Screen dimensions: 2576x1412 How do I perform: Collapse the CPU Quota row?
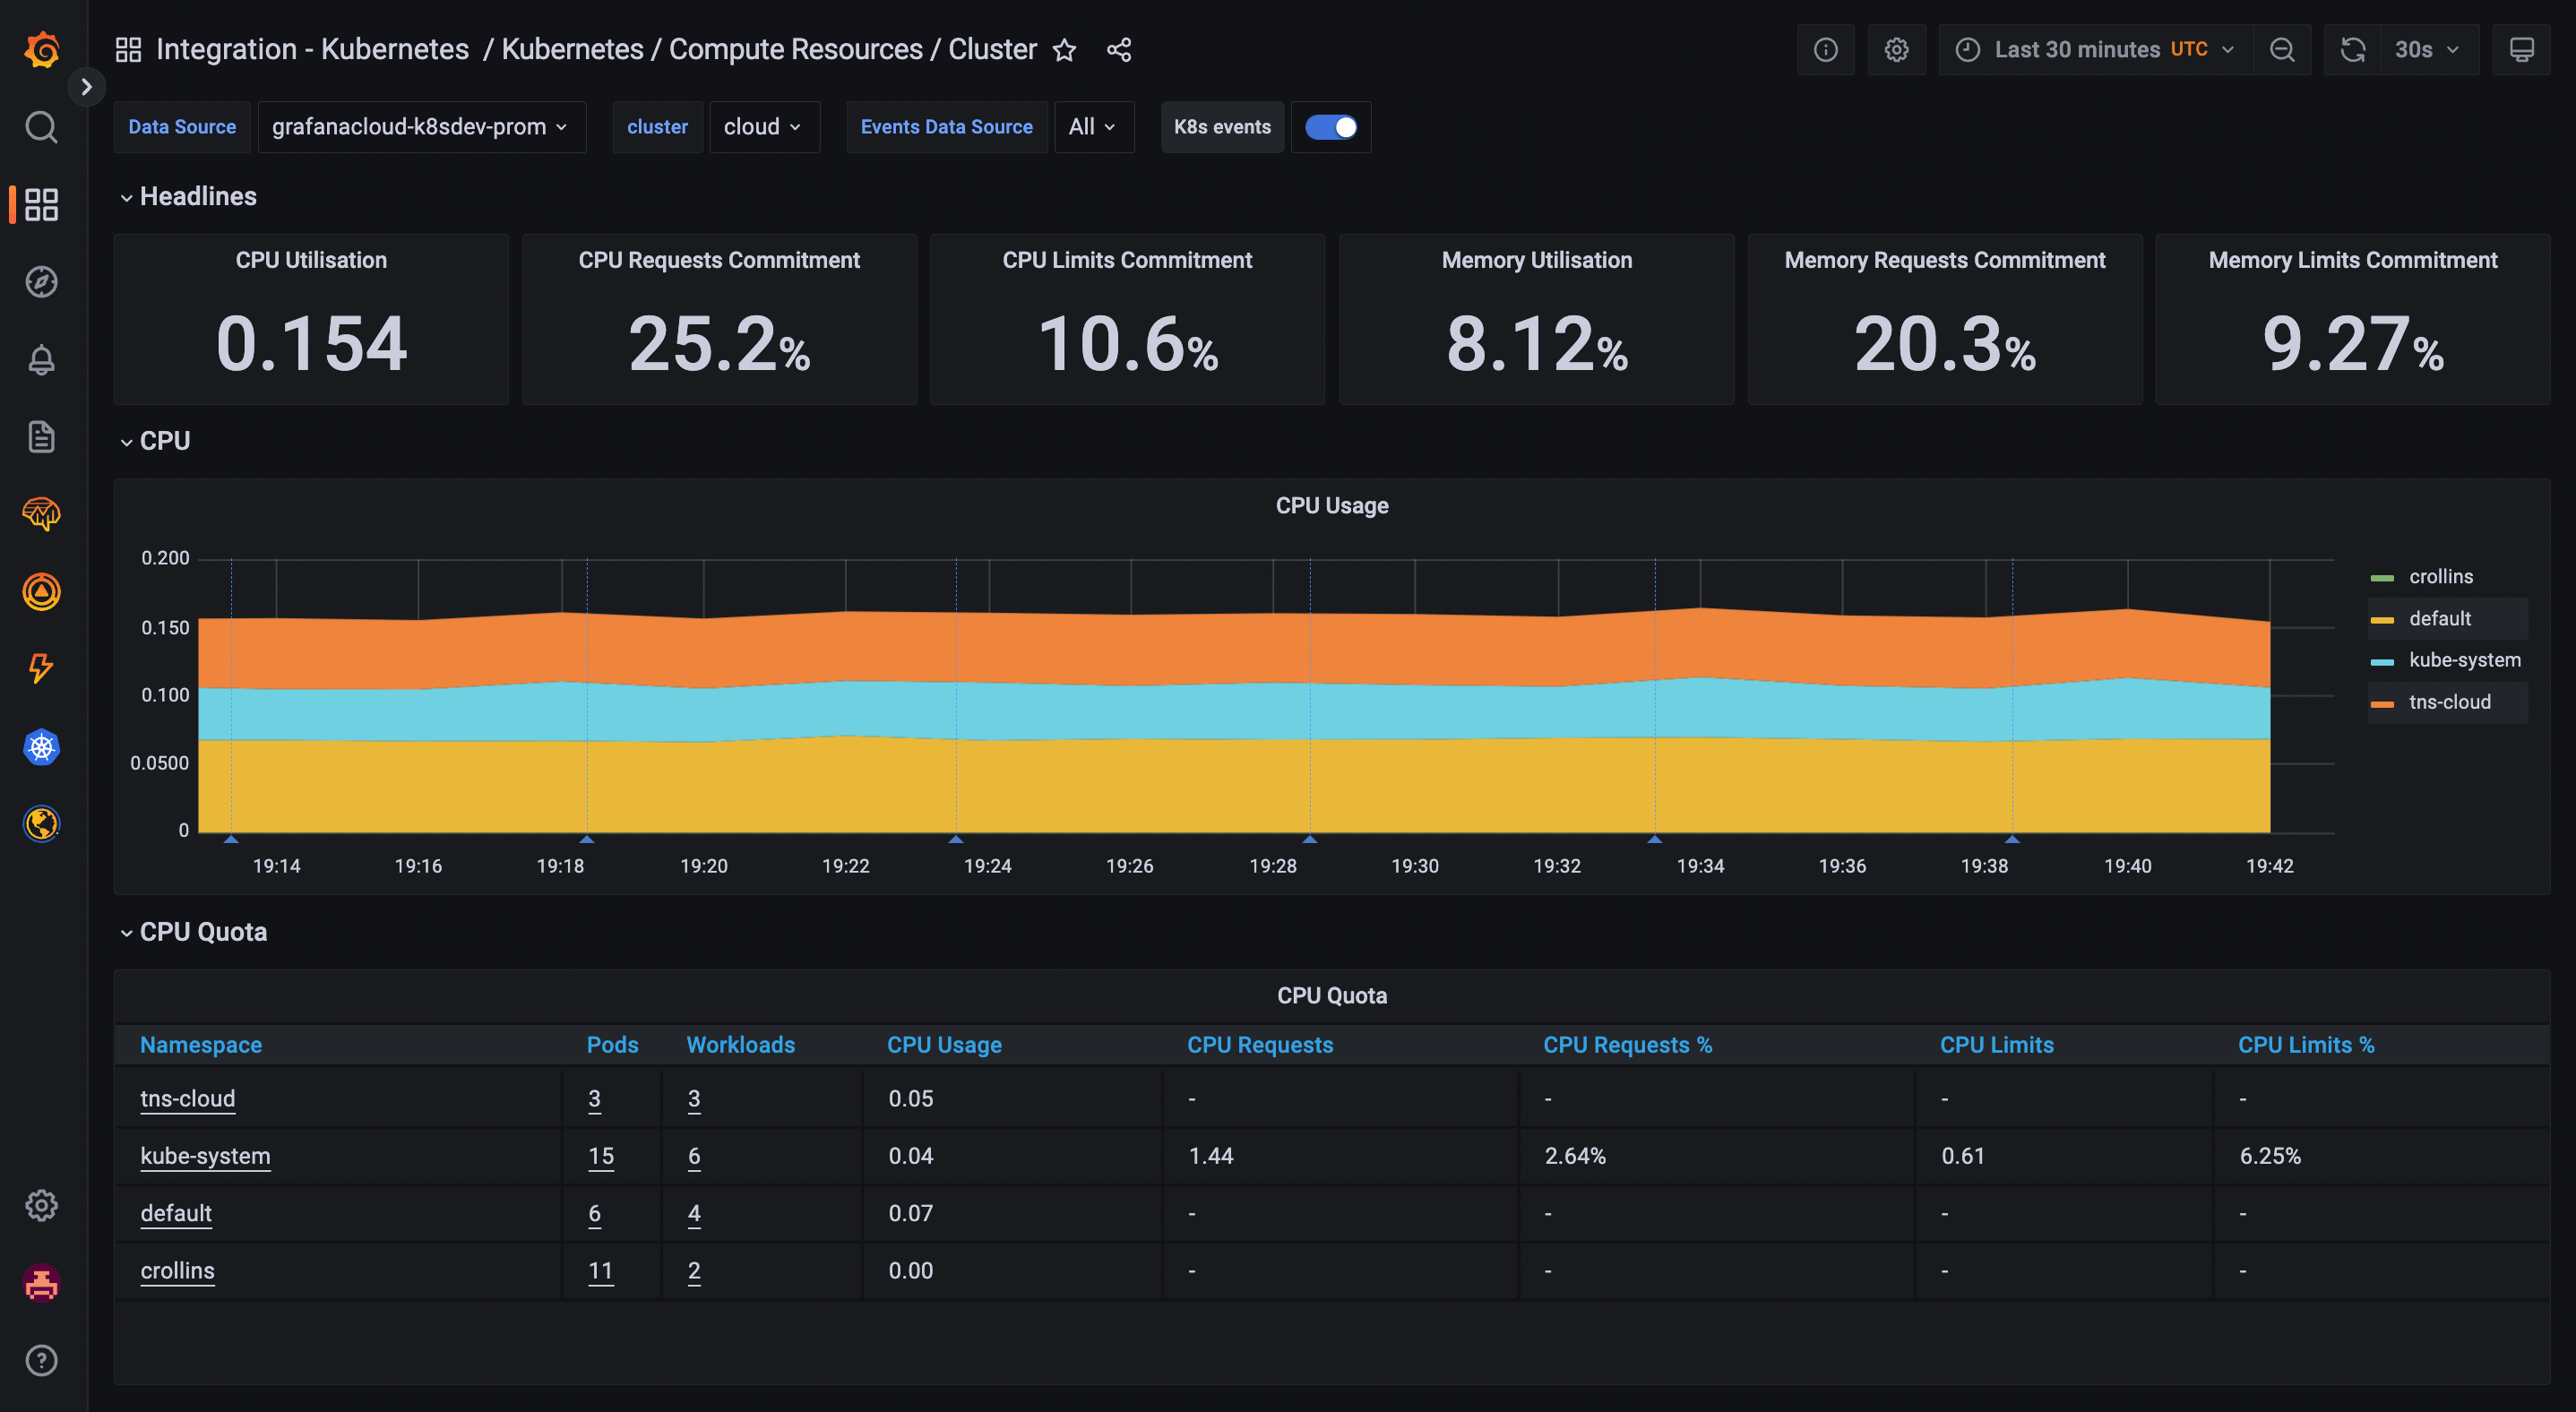tap(194, 932)
